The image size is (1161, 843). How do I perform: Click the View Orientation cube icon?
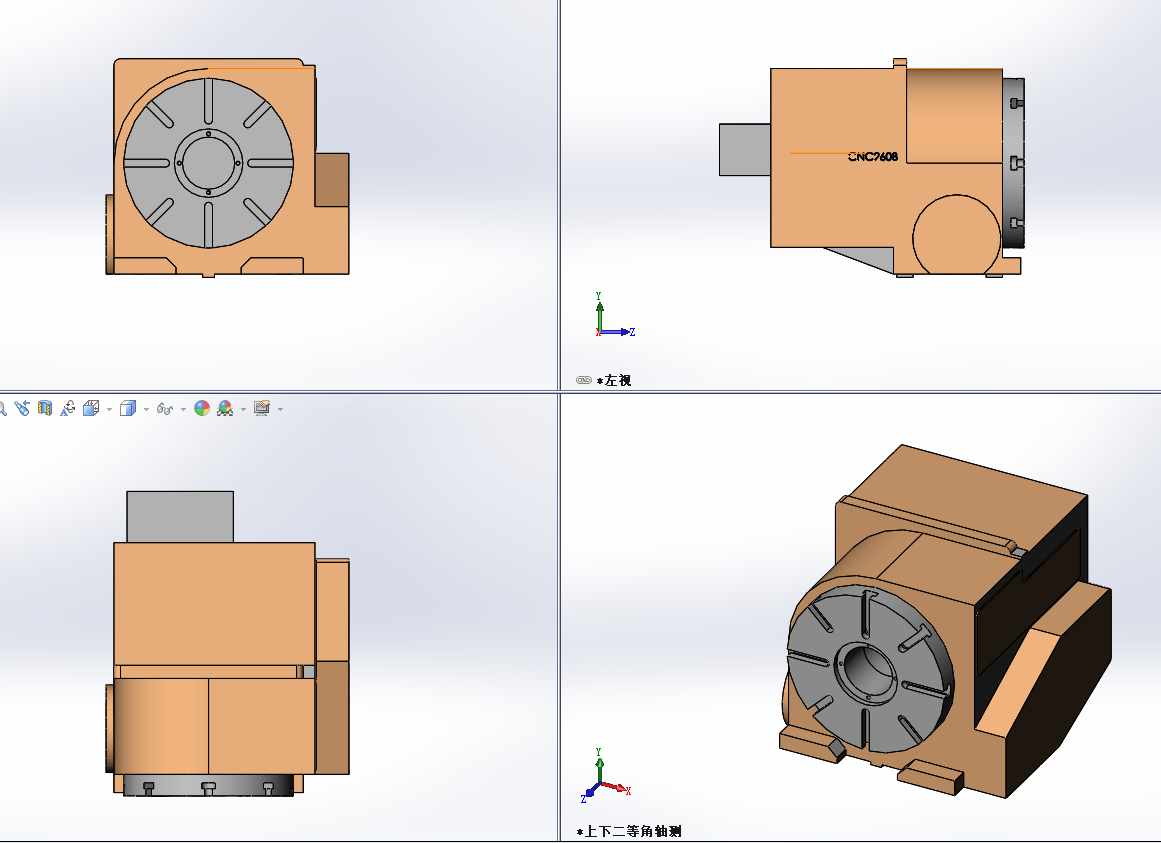(x=91, y=408)
